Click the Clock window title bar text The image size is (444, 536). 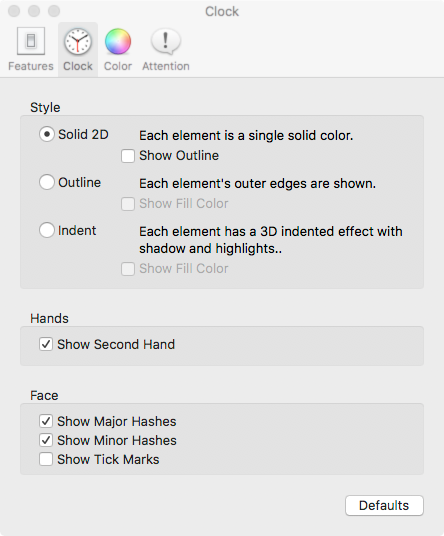222,12
